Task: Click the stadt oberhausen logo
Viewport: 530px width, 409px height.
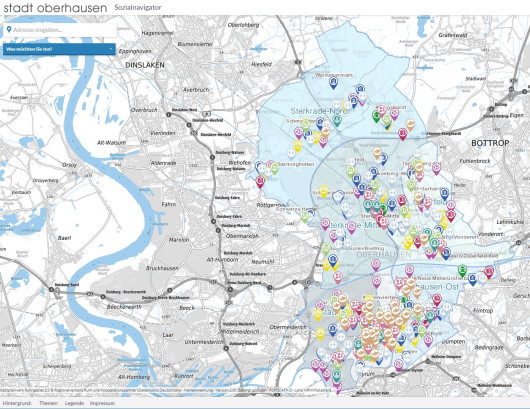Action: coord(55,7)
